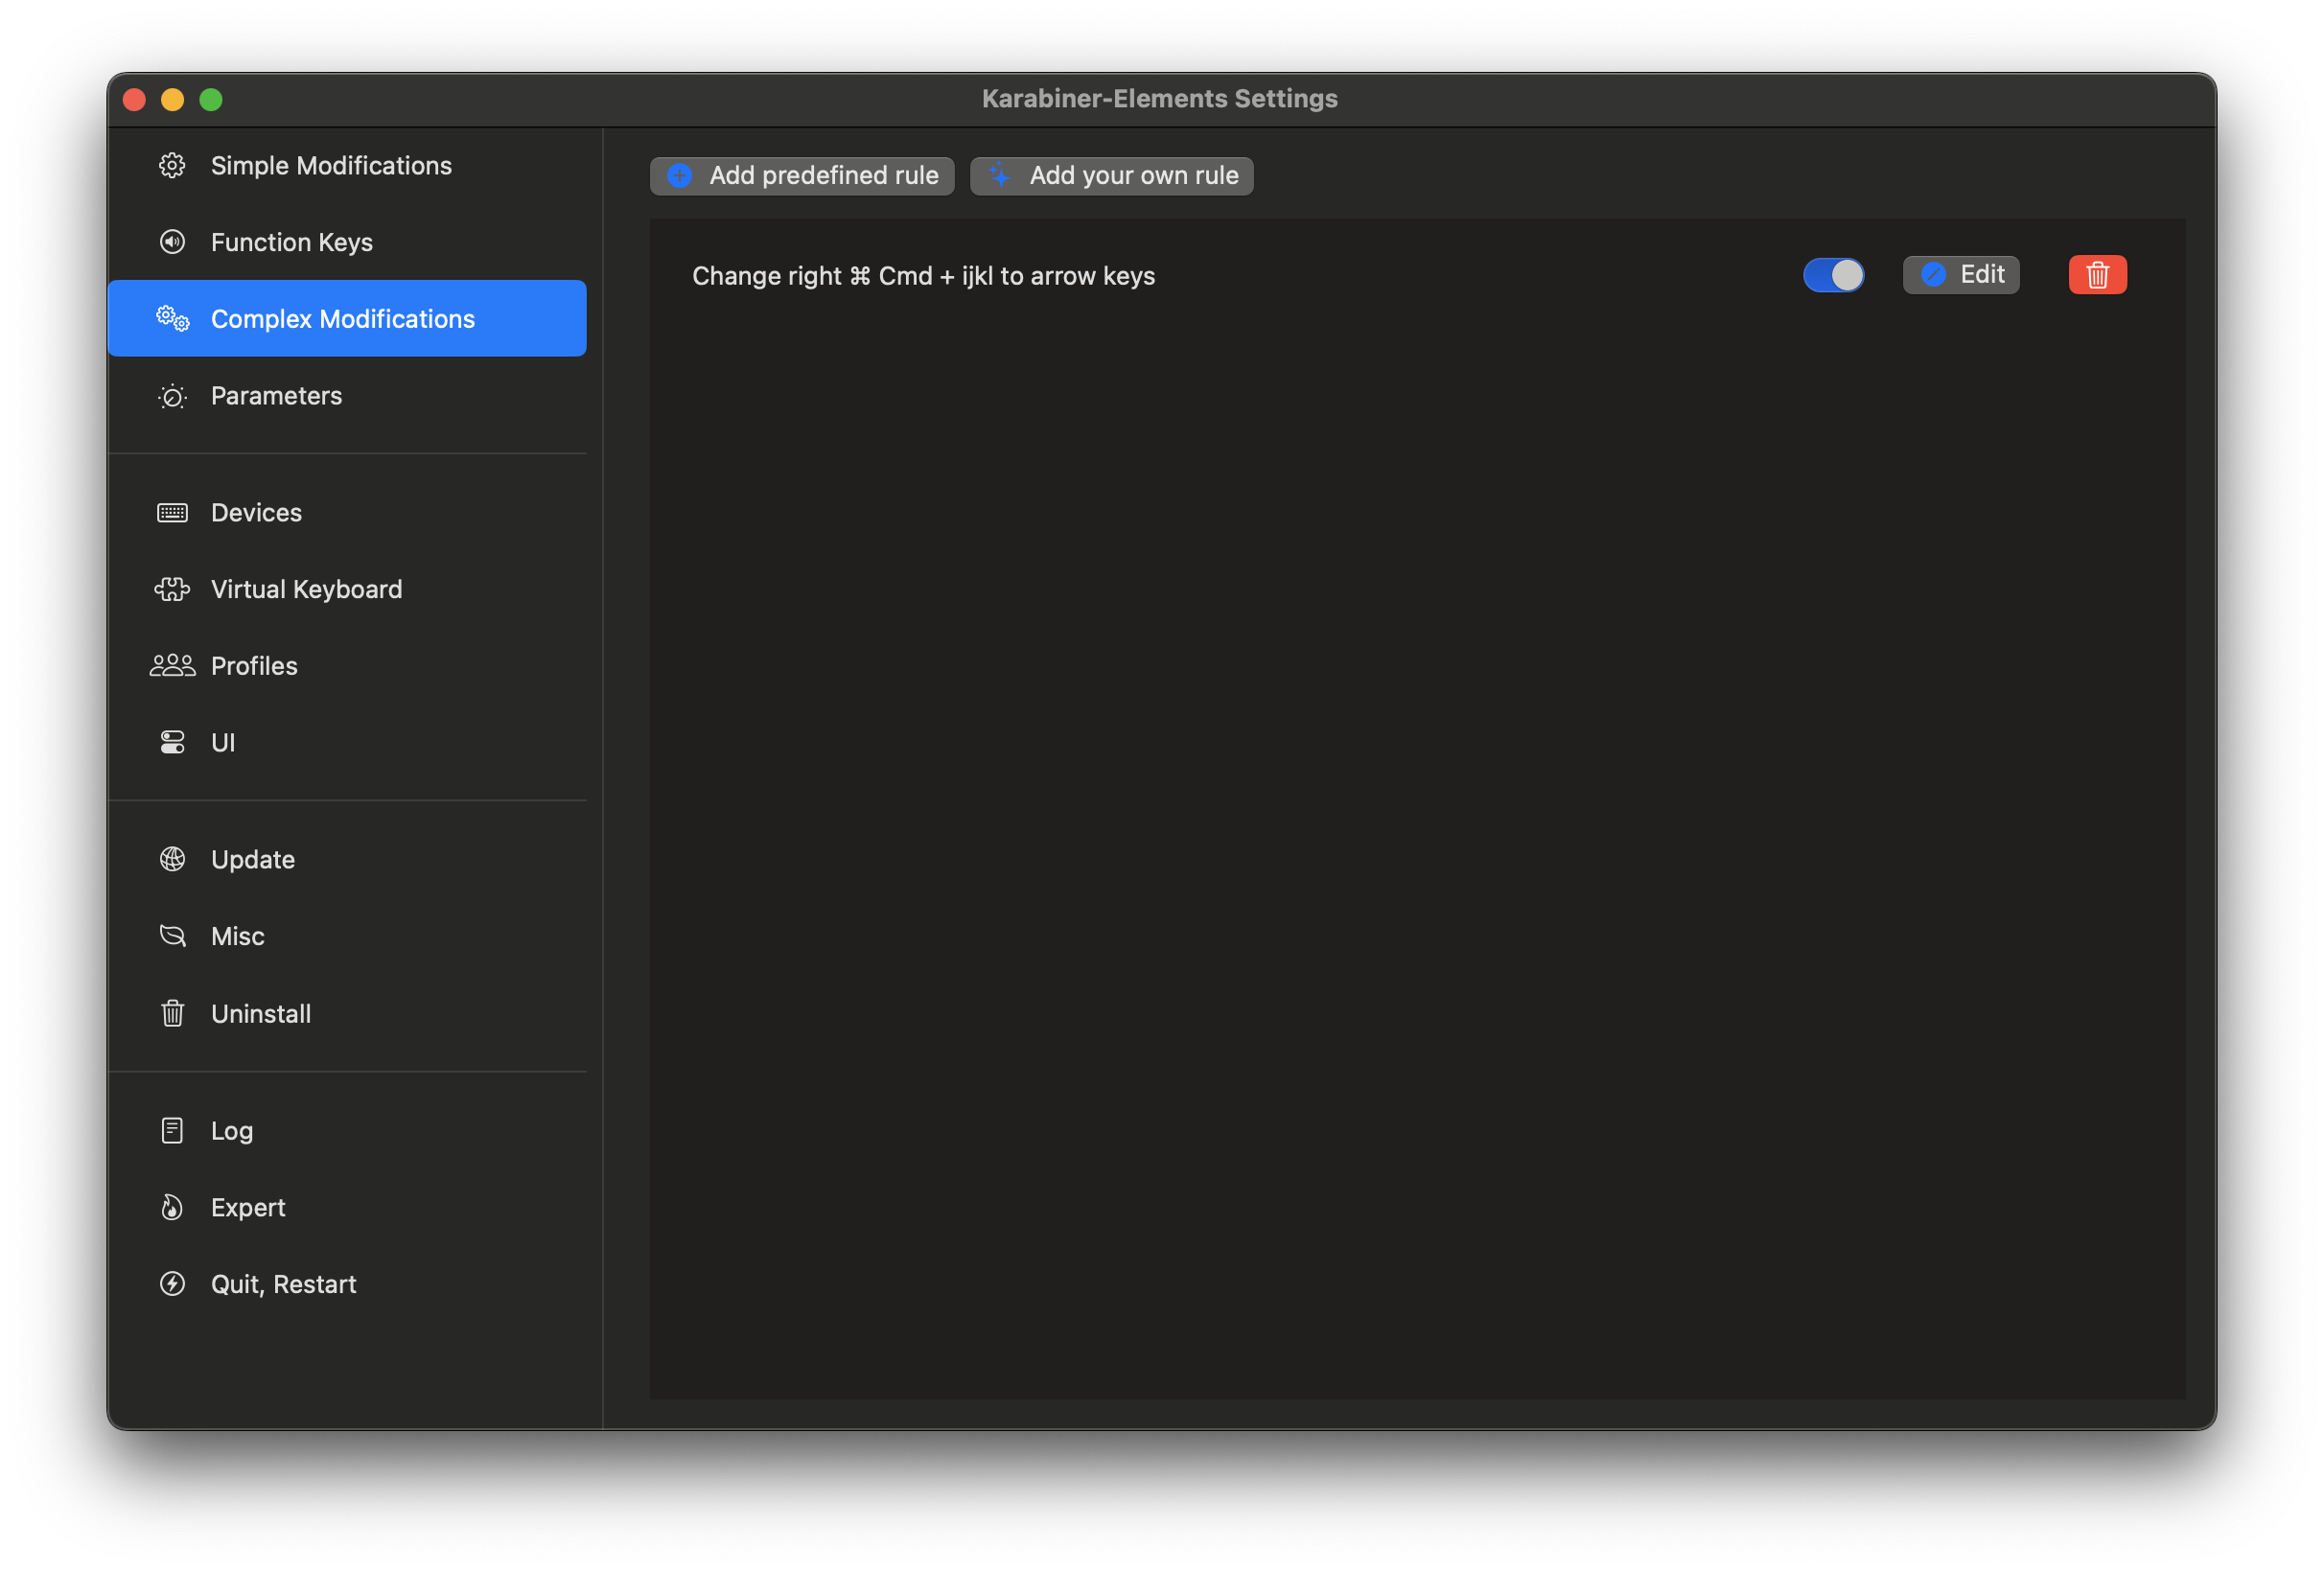Click the red trash icon to delete rule
Viewport: 2324px width, 1572px height.
click(x=2097, y=275)
